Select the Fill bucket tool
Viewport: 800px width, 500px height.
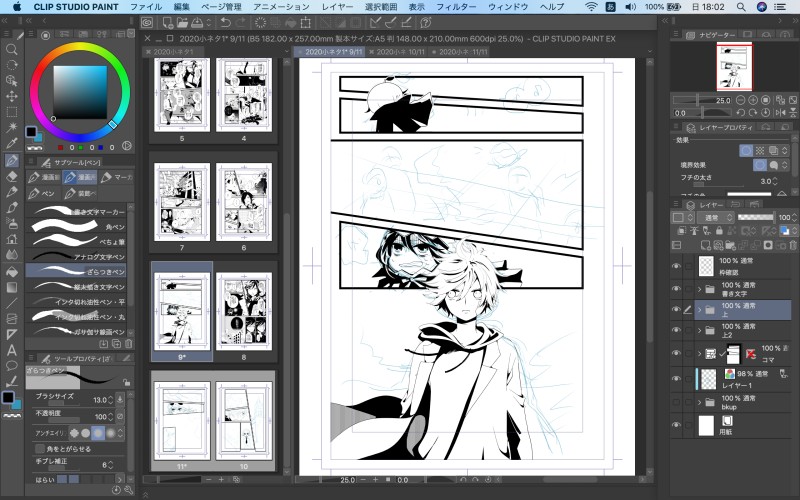[11, 271]
